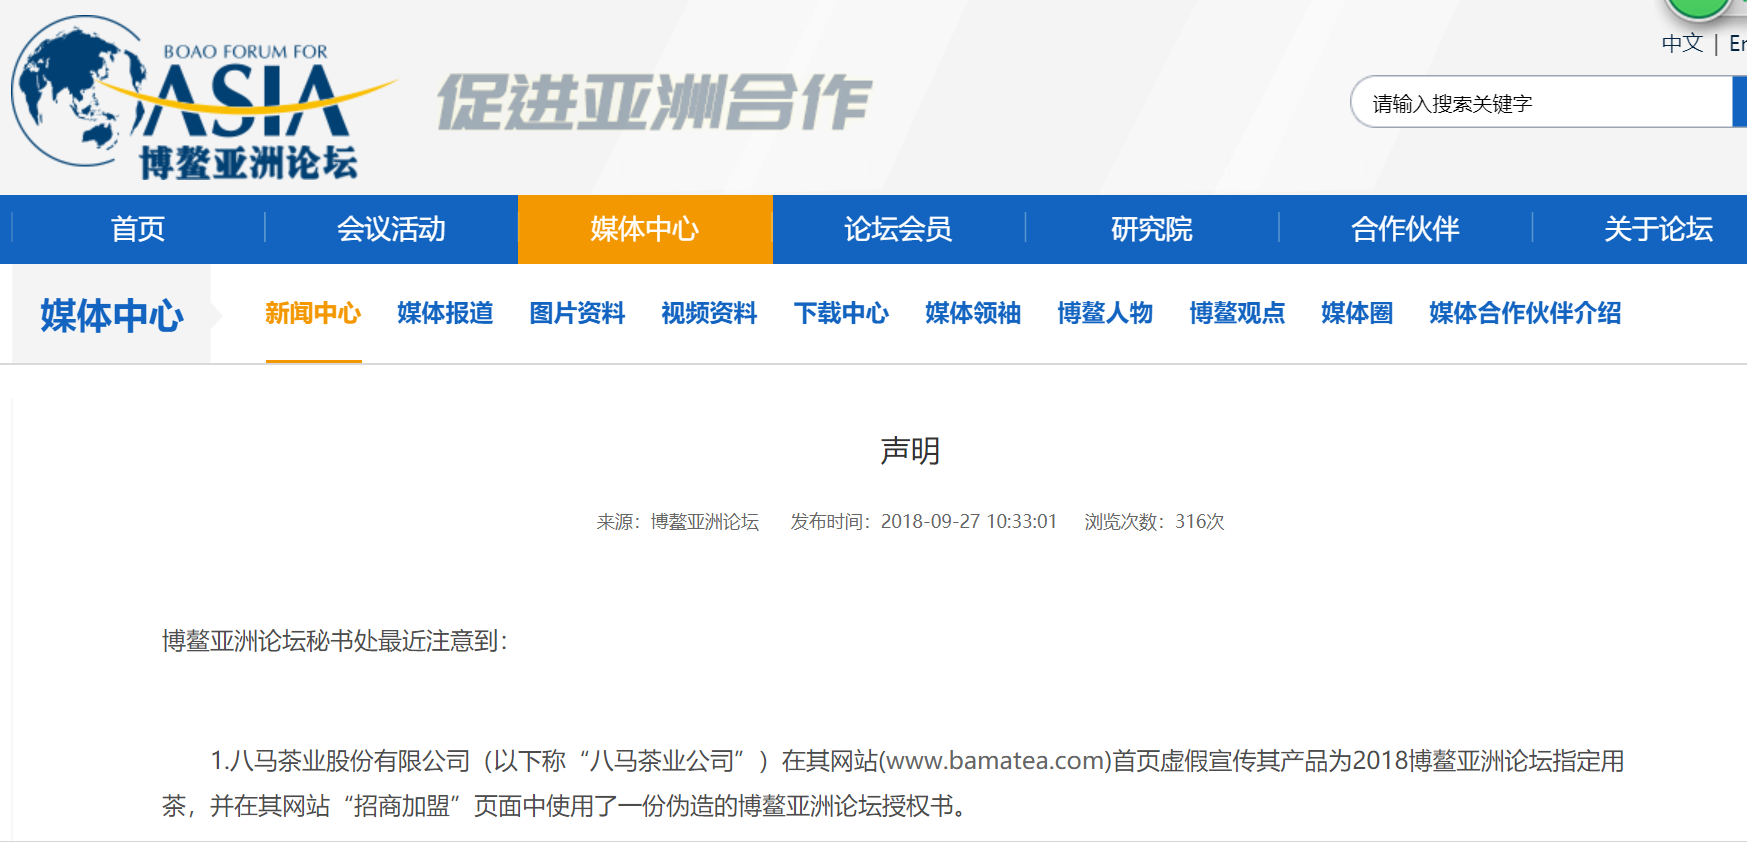This screenshot has height=842, width=1747.
Task: Open the 图片资料 sub-tab
Action: pos(577,313)
